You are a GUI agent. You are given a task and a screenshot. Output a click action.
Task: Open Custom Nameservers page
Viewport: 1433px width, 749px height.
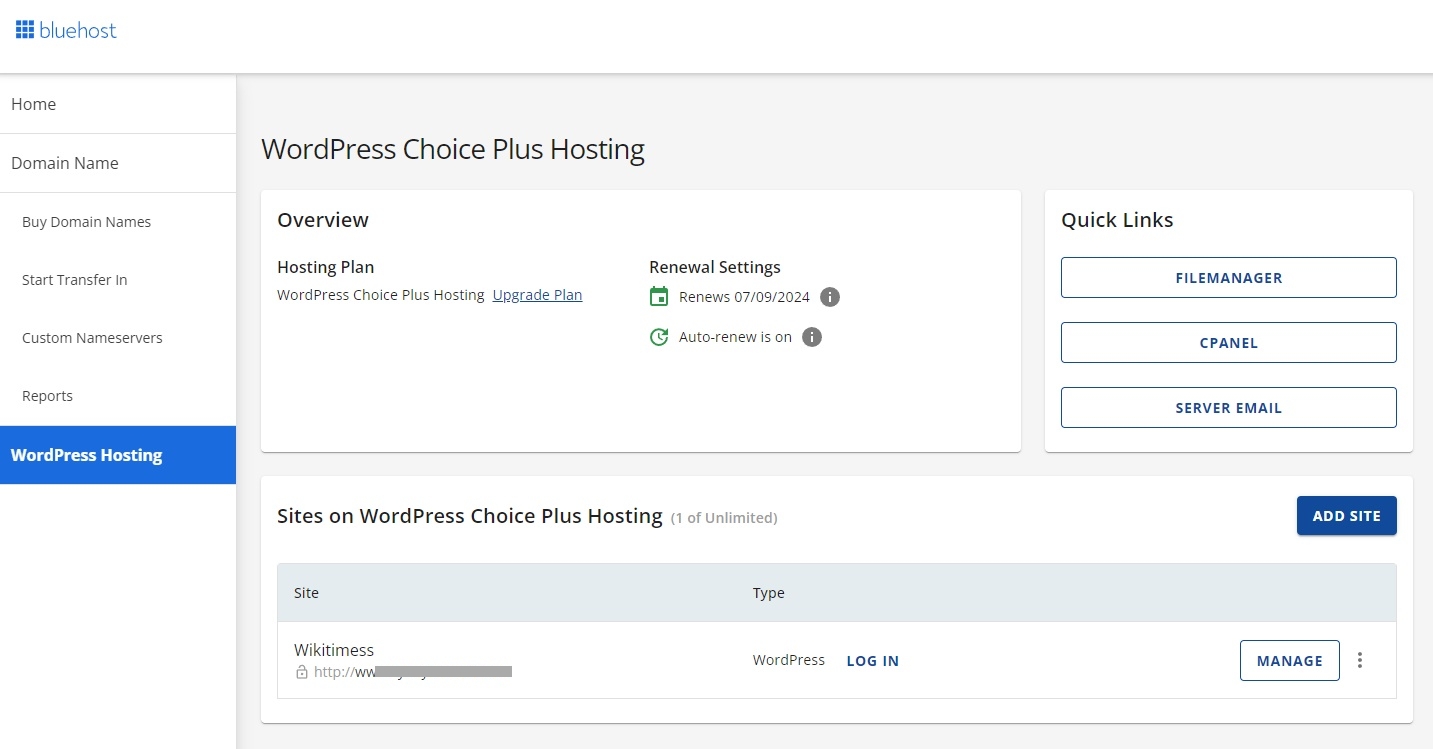118,338
